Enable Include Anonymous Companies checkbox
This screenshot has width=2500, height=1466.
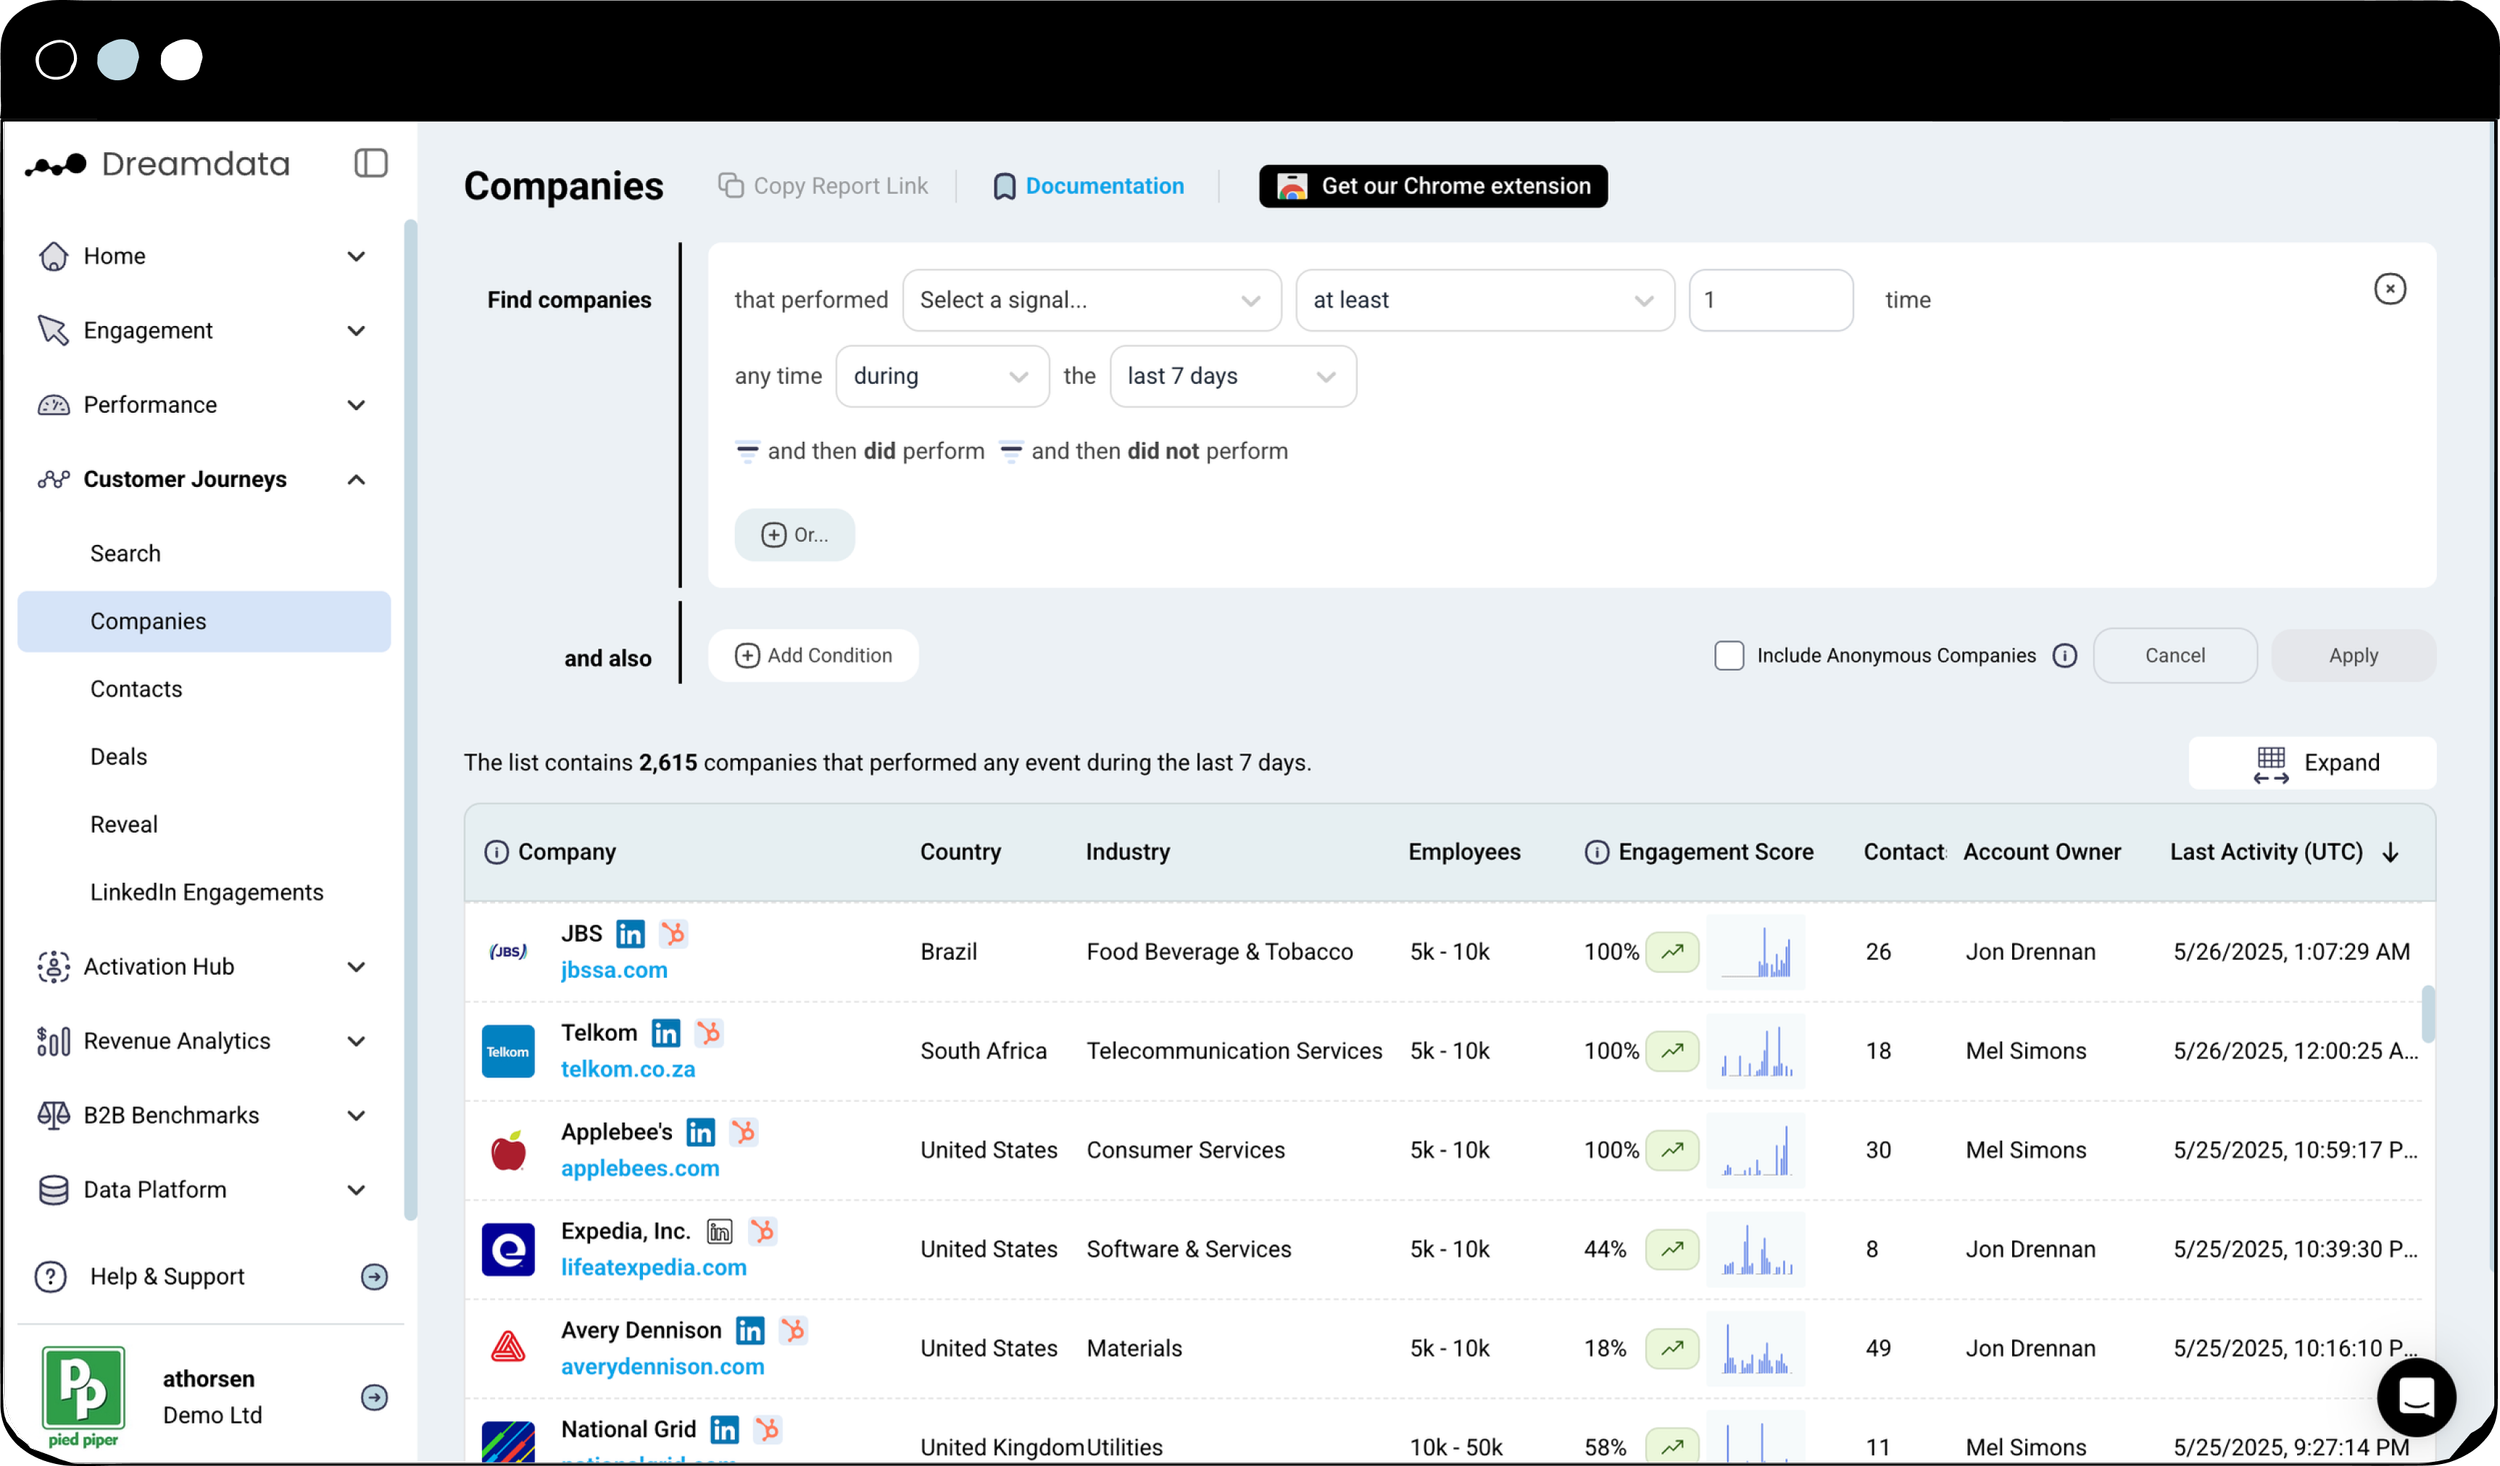[1729, 655]
